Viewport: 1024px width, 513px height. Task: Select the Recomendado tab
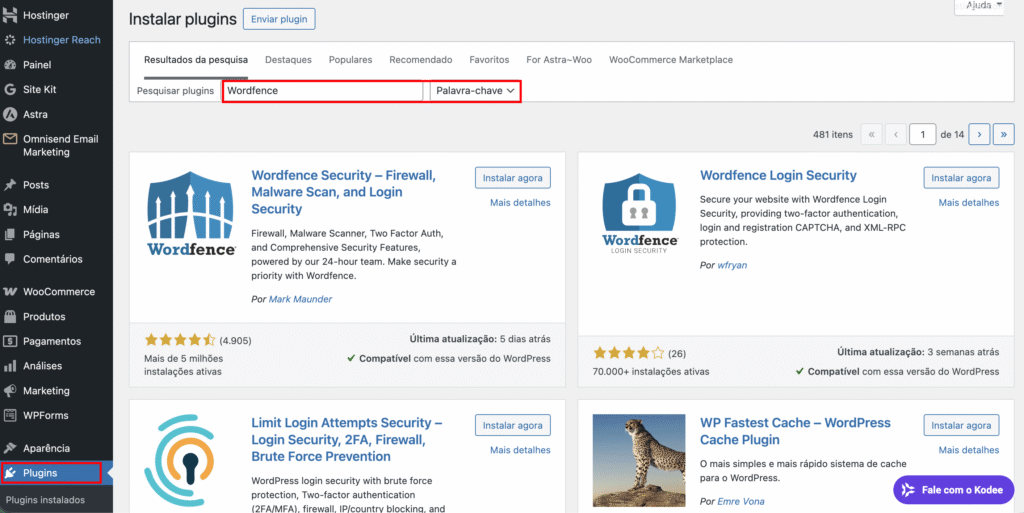click(x=421, y=59)
